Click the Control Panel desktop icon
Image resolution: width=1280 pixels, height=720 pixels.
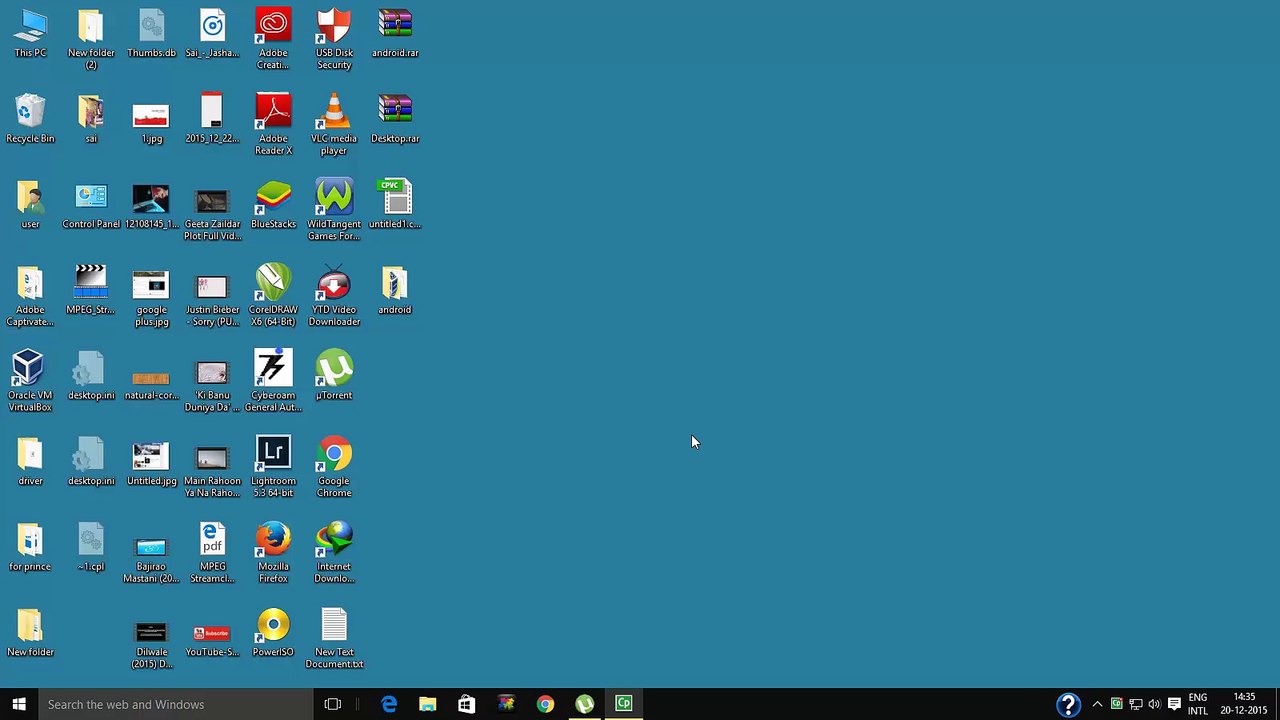pos(91,205)
